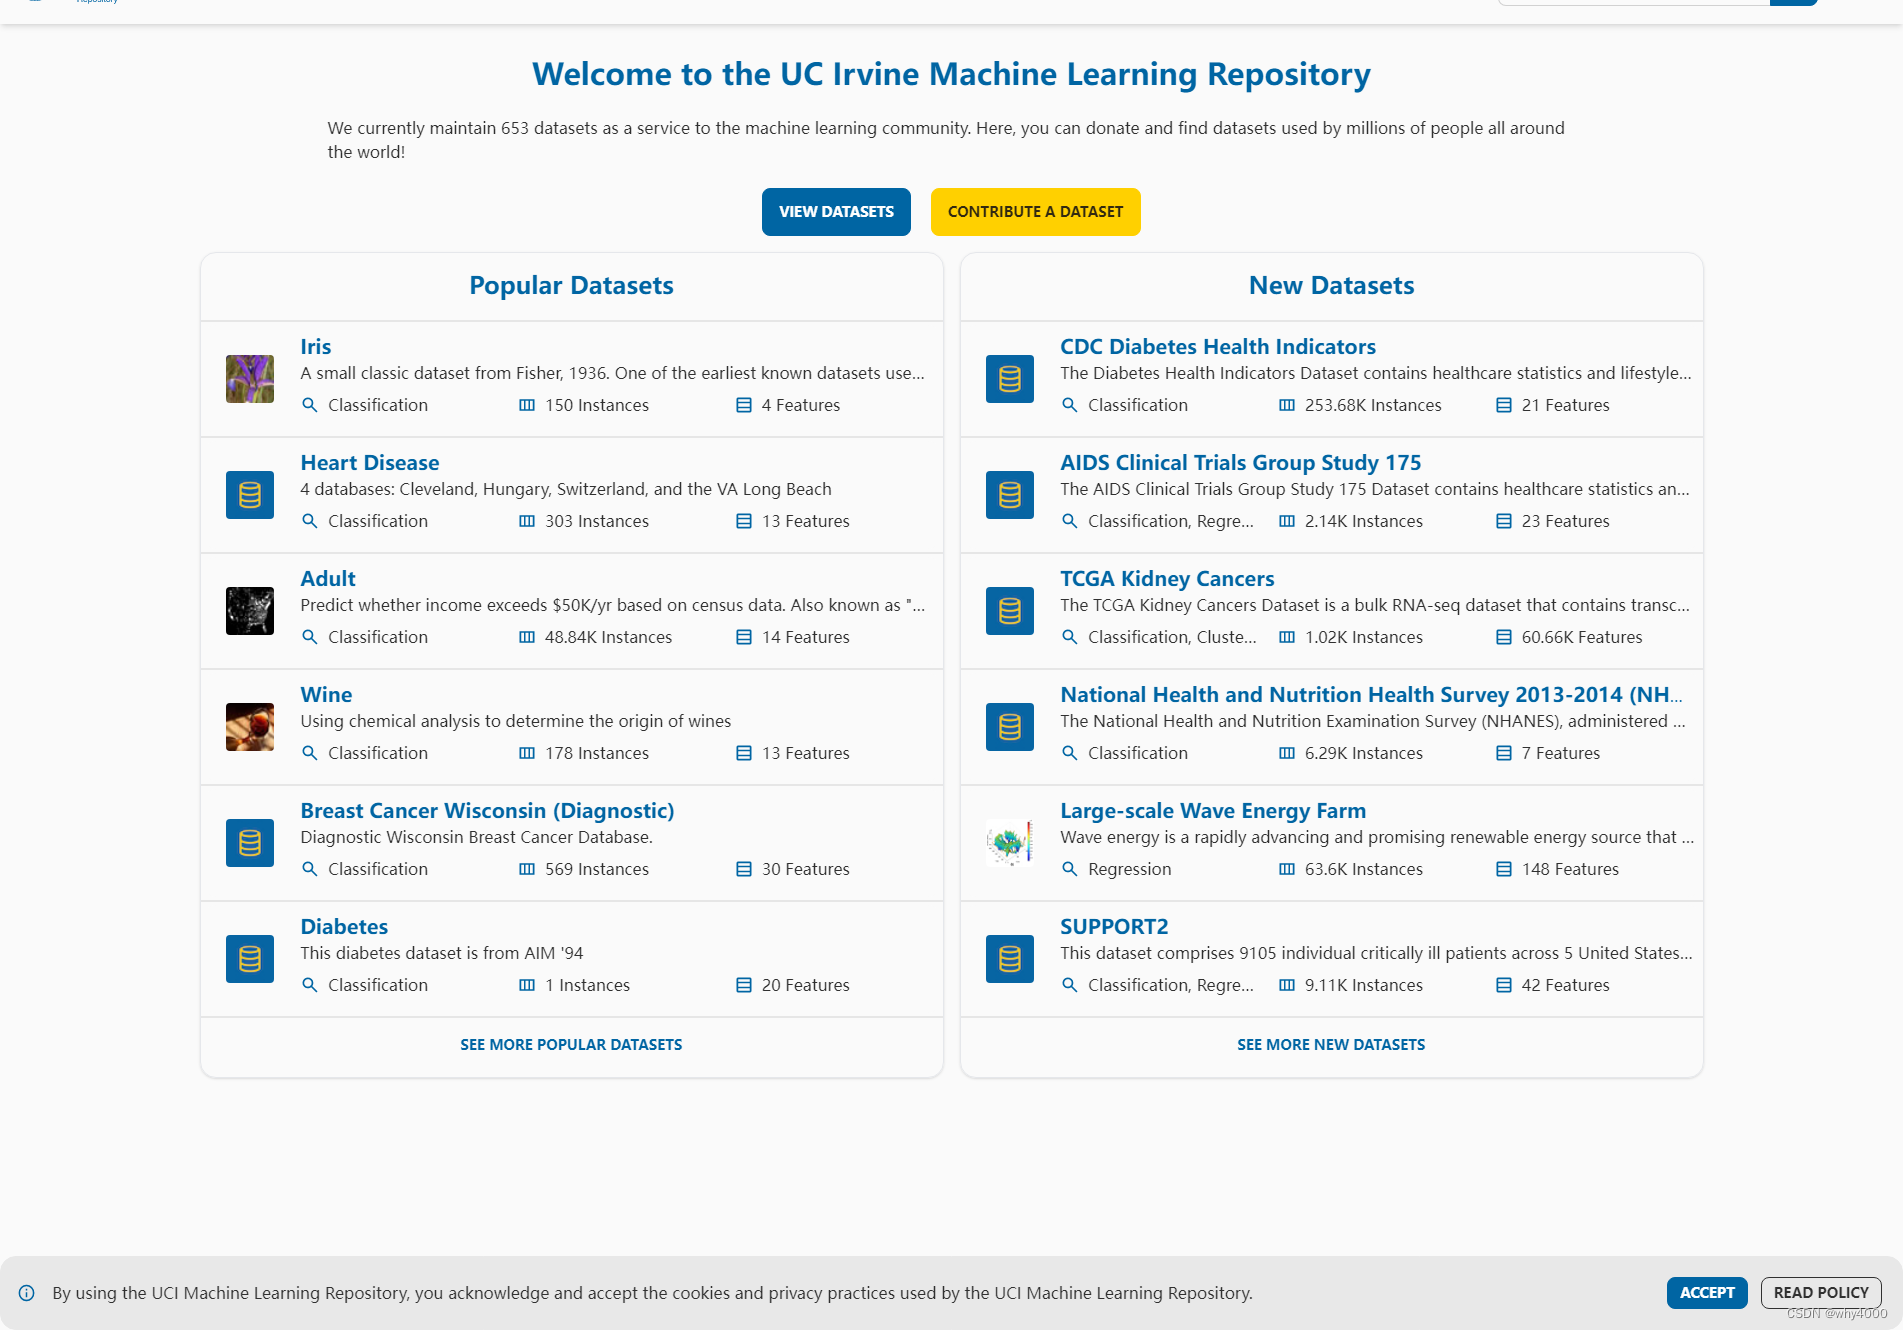Click the text 178 Instances
Screen dimensions: 1903x1330
[597, 753]
